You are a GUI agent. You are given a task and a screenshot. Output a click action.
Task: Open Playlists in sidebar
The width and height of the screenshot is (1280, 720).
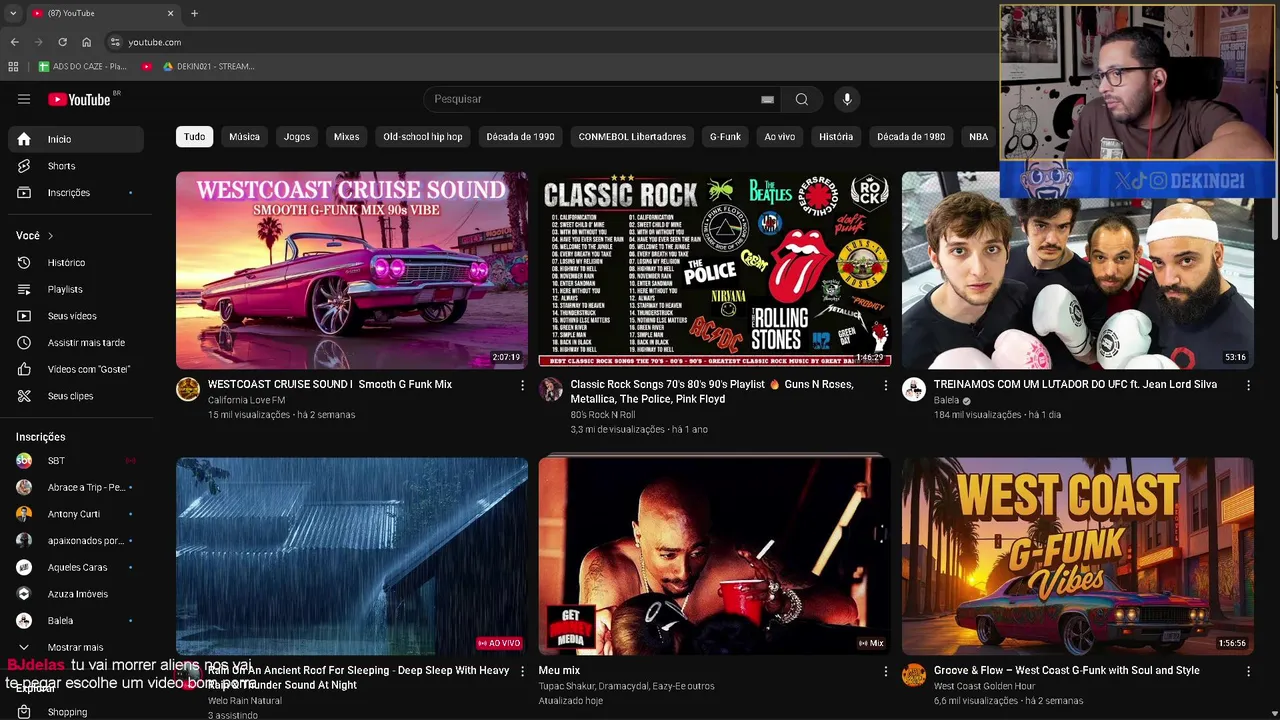click(76, 289)
